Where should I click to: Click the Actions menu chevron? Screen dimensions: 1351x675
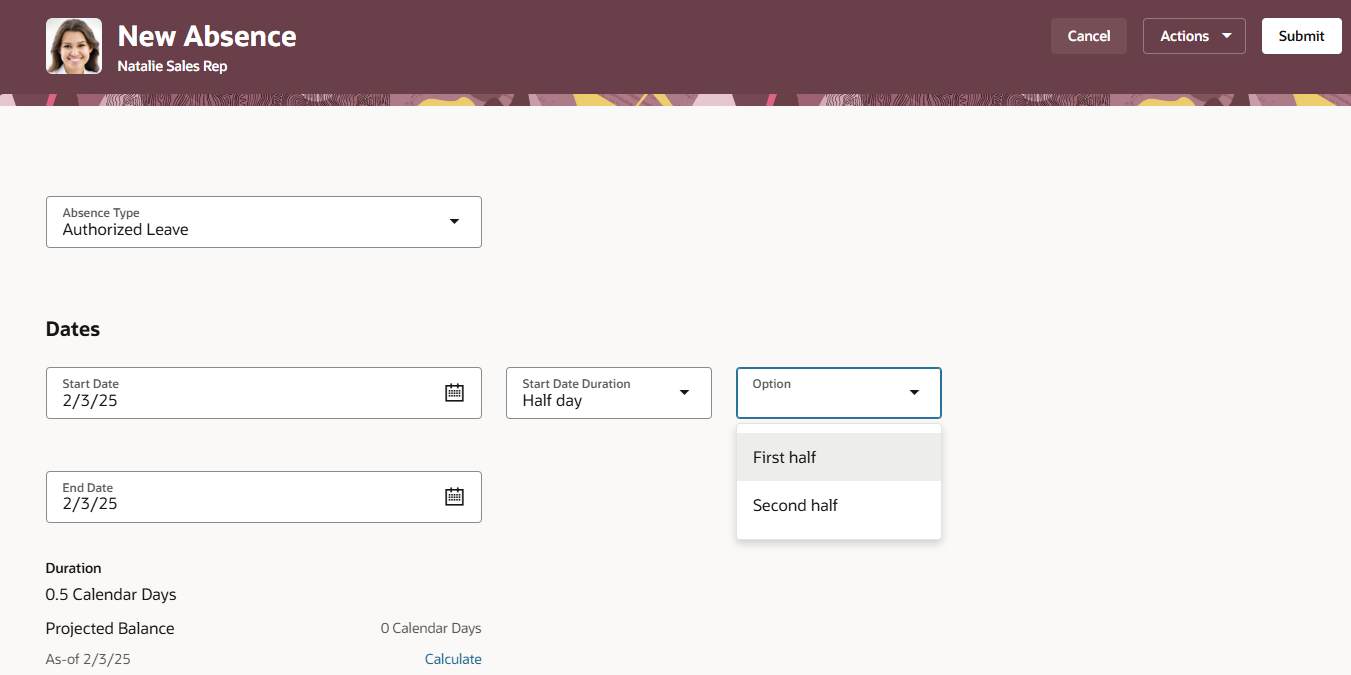click(x=1224, y=35)
